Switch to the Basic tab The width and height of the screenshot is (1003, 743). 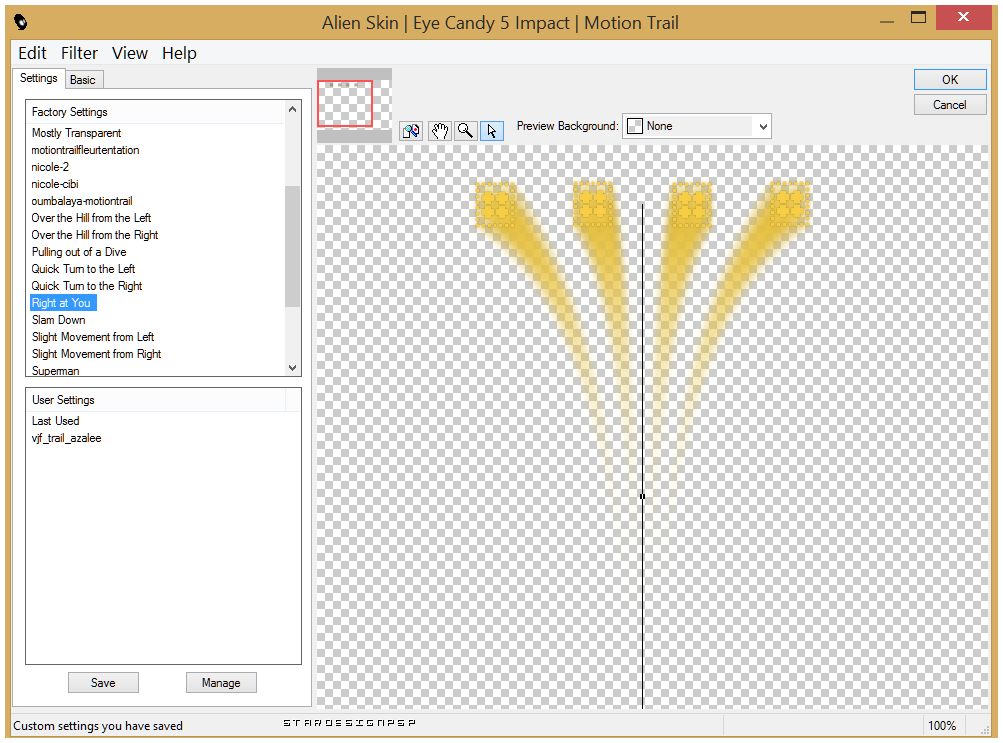tap(83, 80)
